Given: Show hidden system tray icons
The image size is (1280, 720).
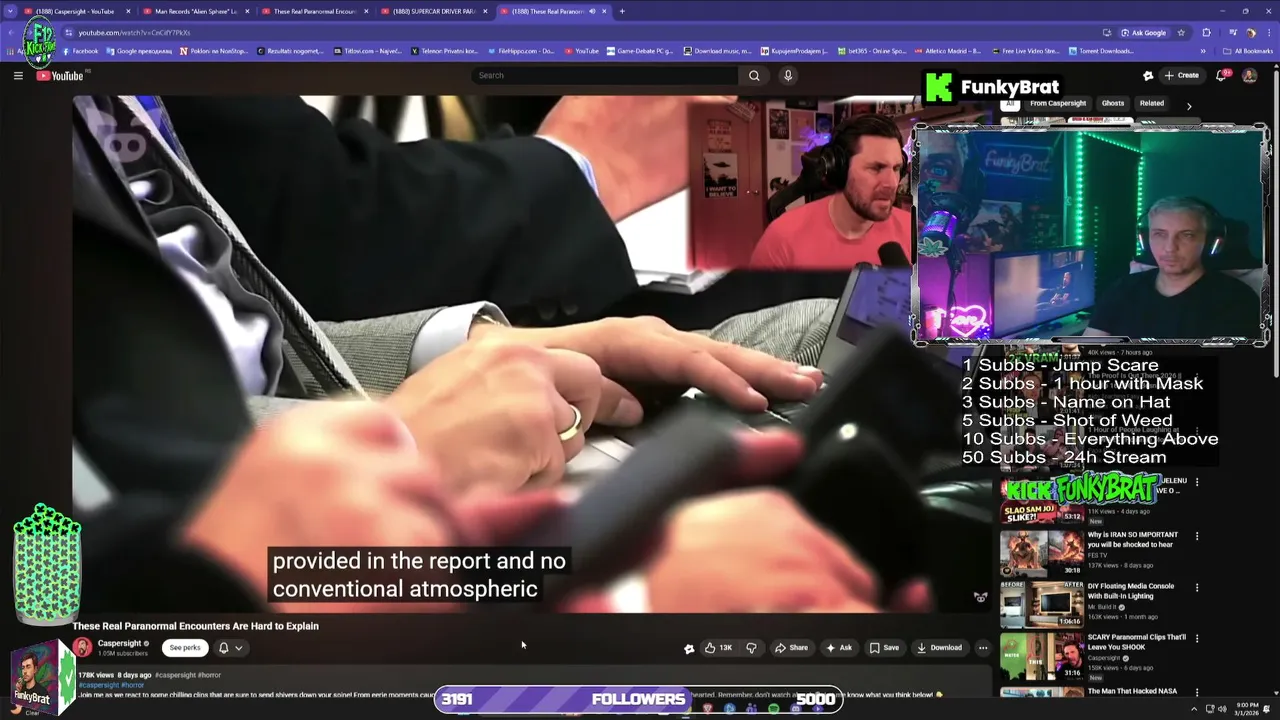Looking at the screenshot, I should coord(1194,709).
